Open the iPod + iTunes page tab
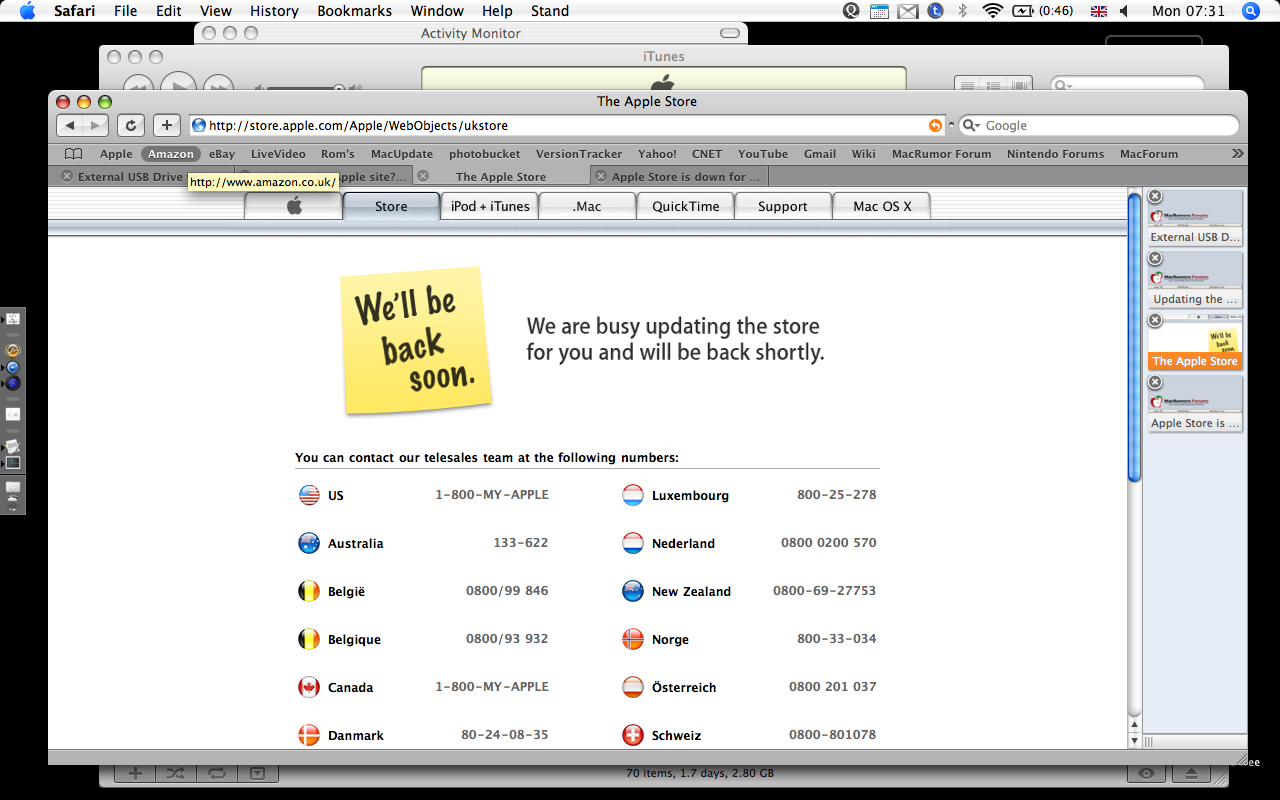 coord(490,206)
